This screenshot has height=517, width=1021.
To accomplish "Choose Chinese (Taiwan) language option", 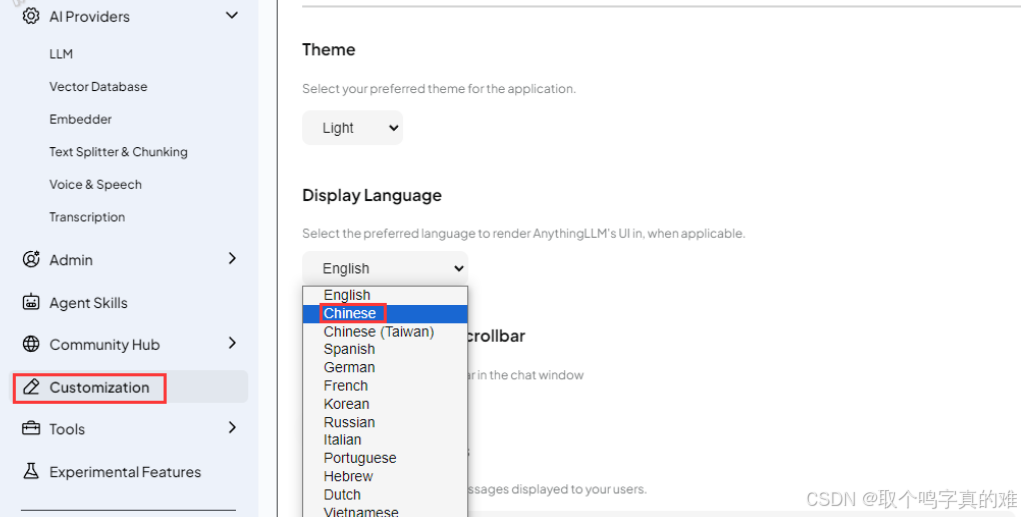I will [385, 331].
